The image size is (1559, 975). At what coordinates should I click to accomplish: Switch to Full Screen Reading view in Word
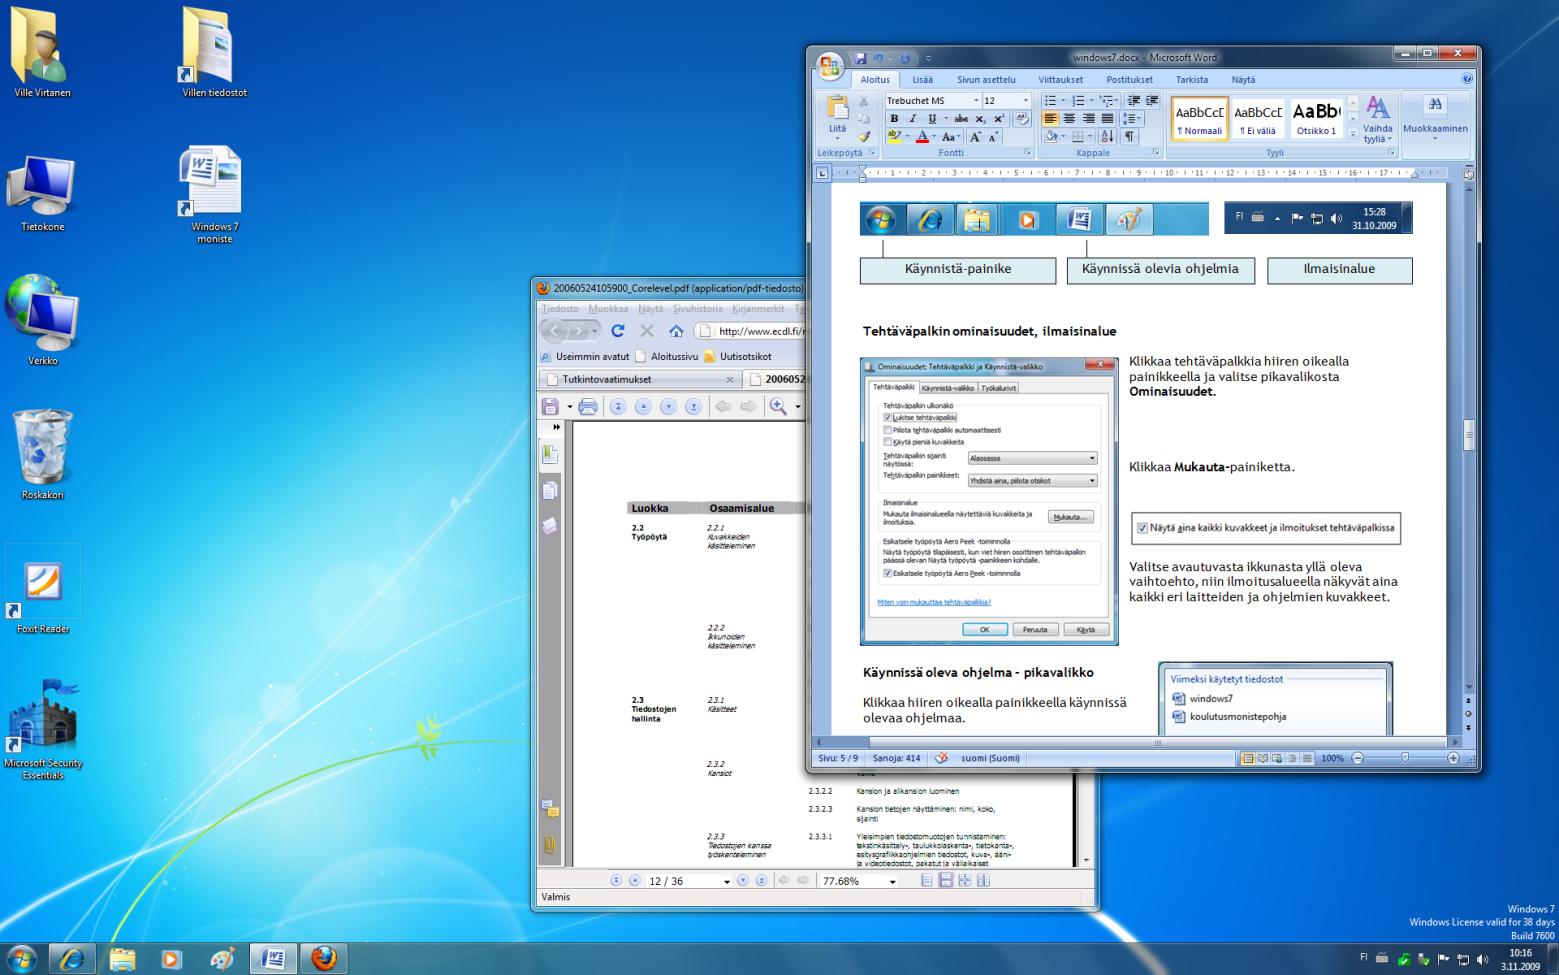click(x=1262, y=759)
